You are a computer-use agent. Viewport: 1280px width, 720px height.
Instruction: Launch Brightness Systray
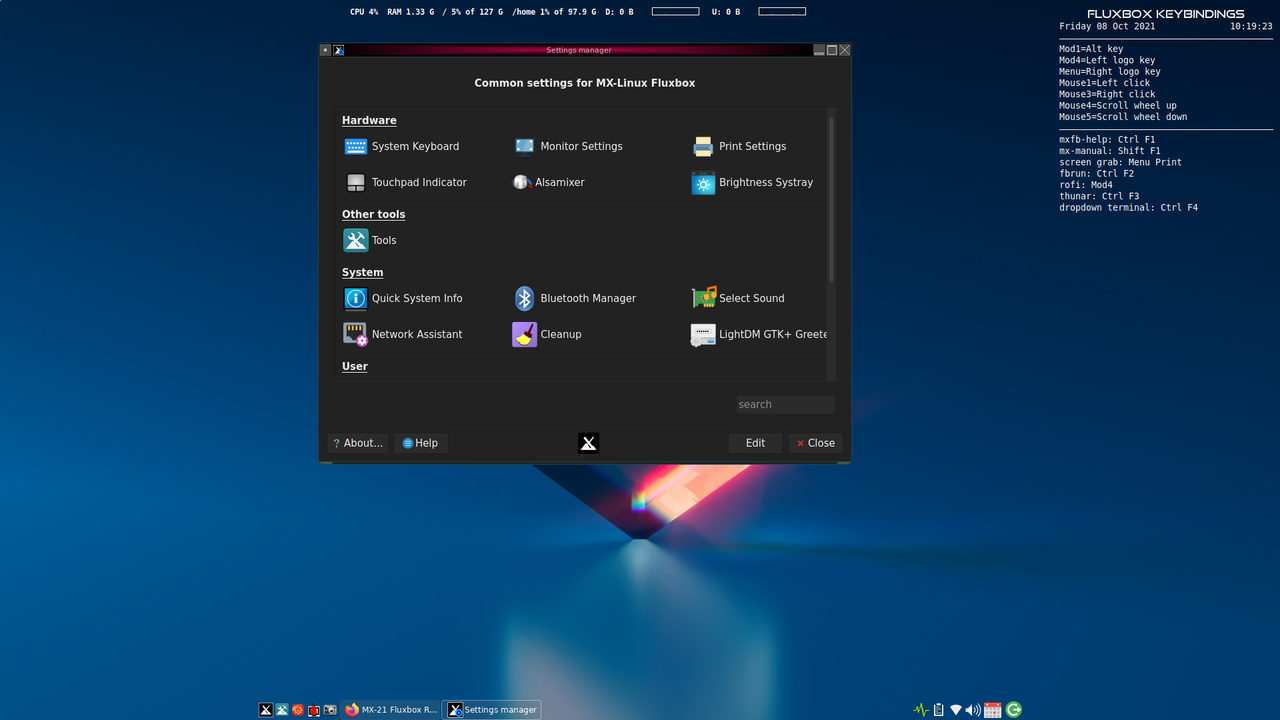point(752,182)
